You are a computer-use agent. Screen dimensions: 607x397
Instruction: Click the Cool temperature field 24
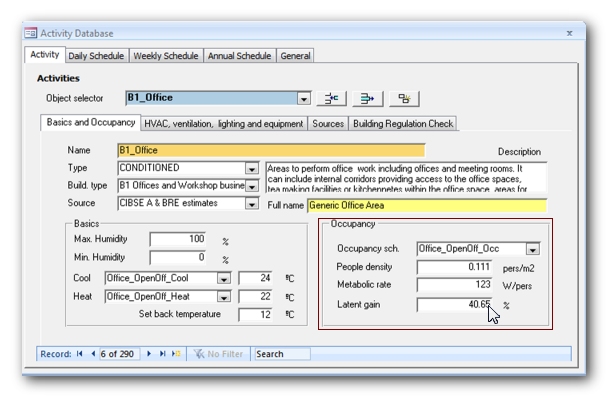255,278
